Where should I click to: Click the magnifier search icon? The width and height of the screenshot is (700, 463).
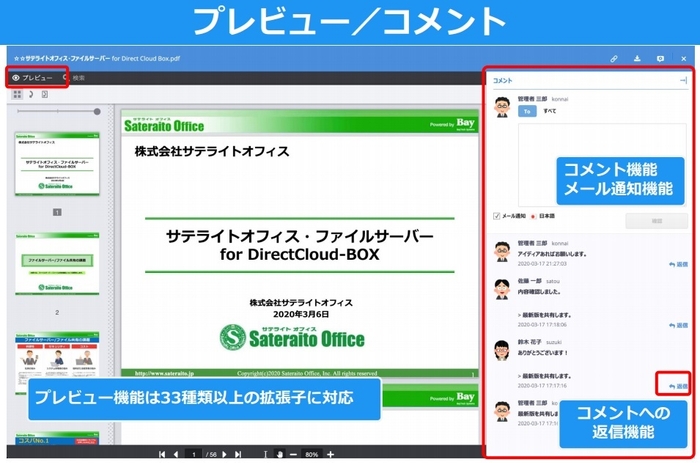(65, 78)
